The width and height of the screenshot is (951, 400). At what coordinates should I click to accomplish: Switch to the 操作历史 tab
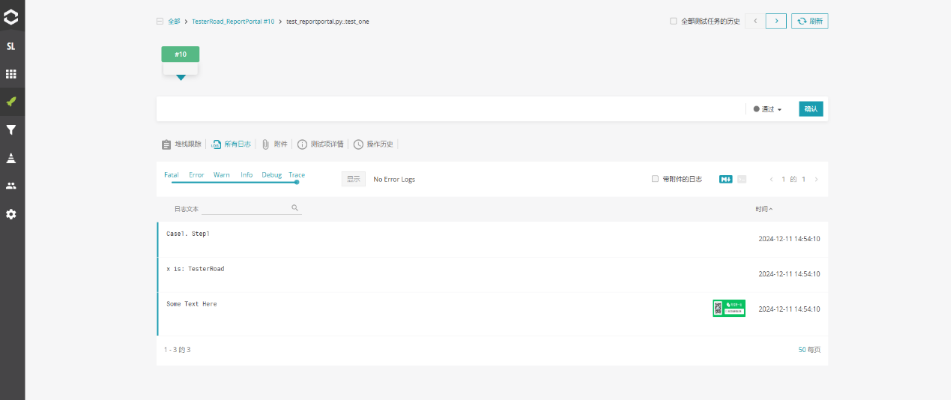tap(374, 144)
